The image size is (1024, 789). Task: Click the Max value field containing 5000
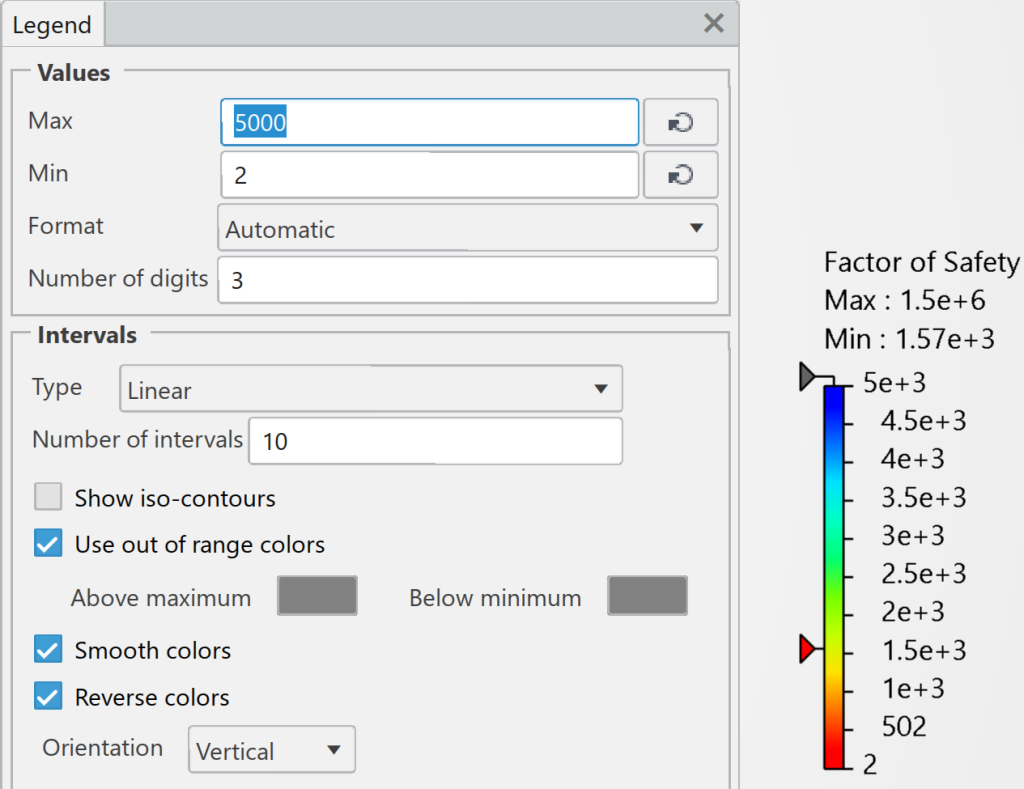pos(430,122)
